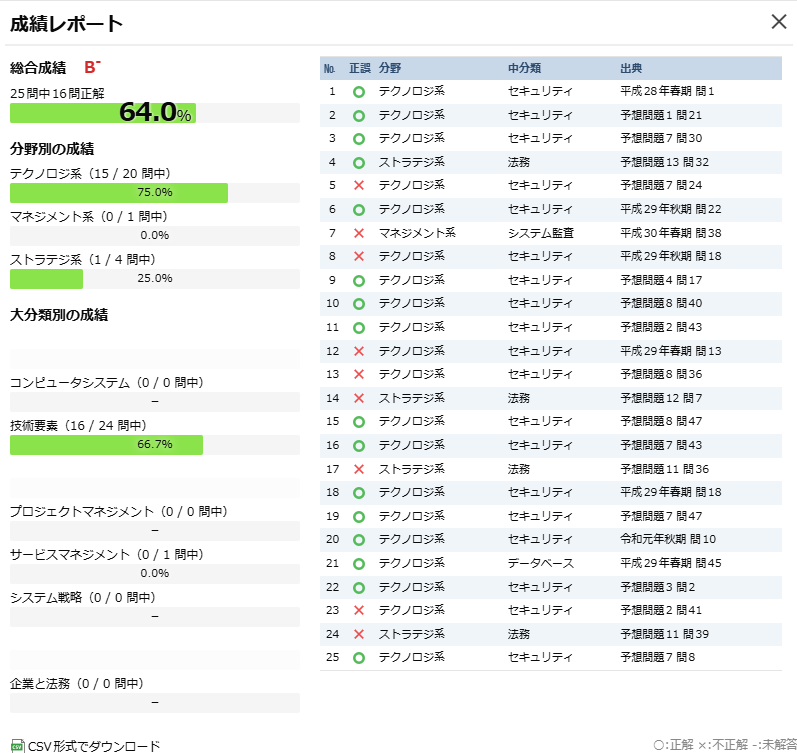Select source 平成28年春期 問1
This screenshot has height=753, width=797.
[x=667, y=92]
